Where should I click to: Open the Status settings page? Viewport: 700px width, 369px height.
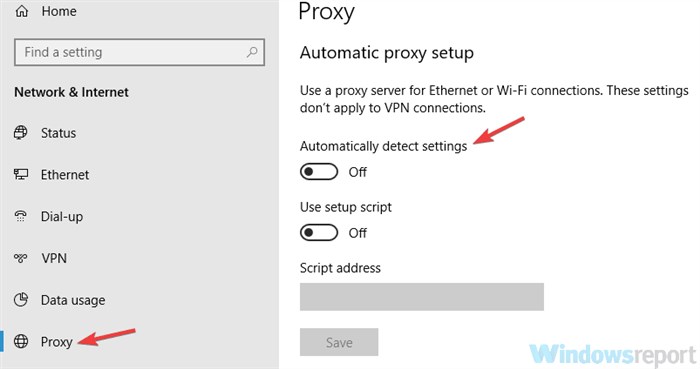point(58,133)
